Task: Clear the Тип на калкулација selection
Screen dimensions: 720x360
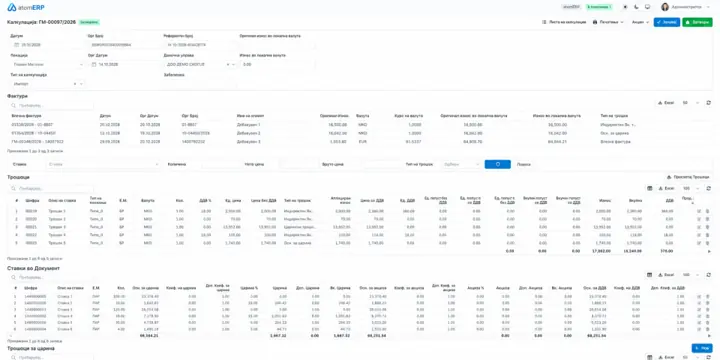Action: (75, 84)
